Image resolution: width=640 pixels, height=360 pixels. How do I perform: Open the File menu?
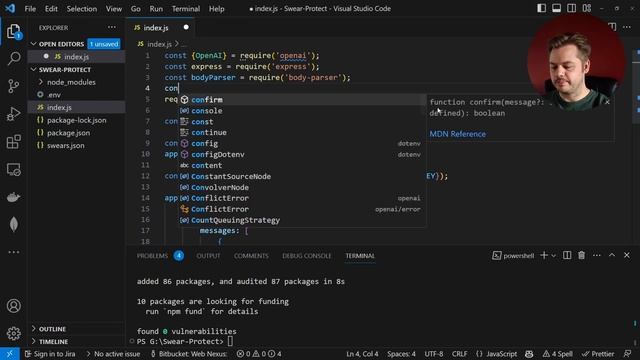[30, 9]
